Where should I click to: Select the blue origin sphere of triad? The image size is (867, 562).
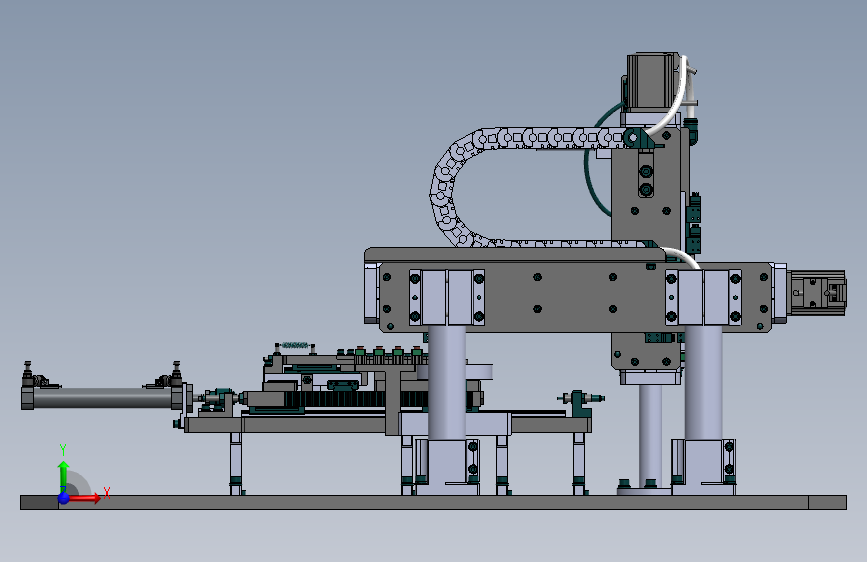64,498
